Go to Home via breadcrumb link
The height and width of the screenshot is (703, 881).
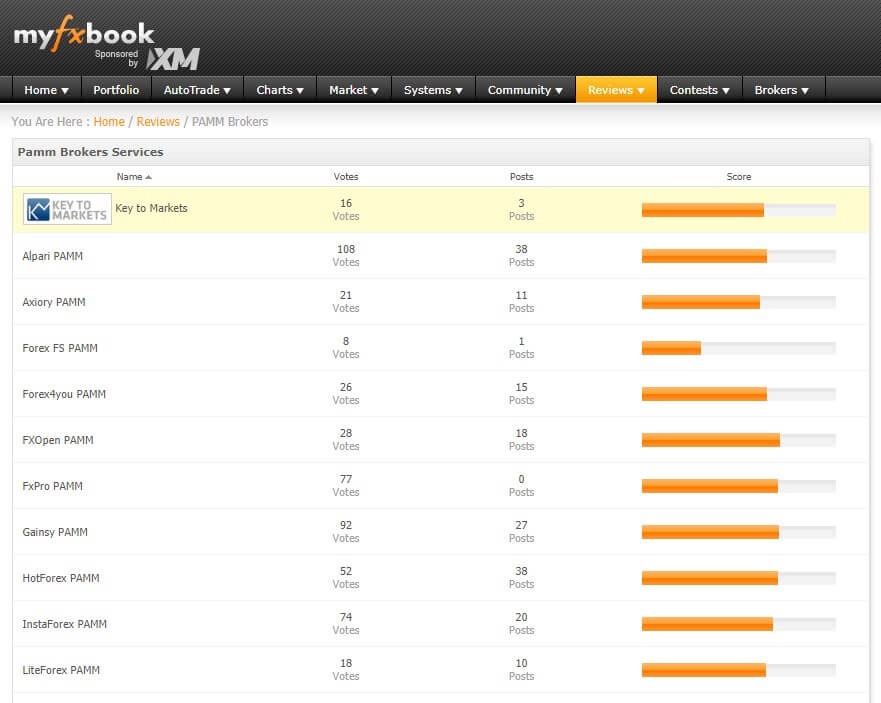[x=109, y=122]
